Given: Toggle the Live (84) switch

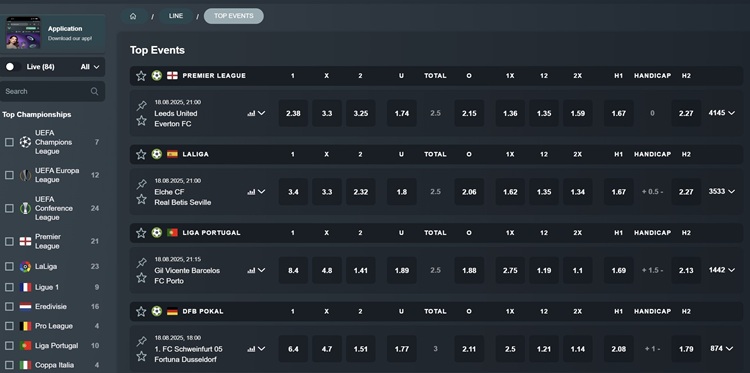Looking at the screenshot, I should (12, 67).
